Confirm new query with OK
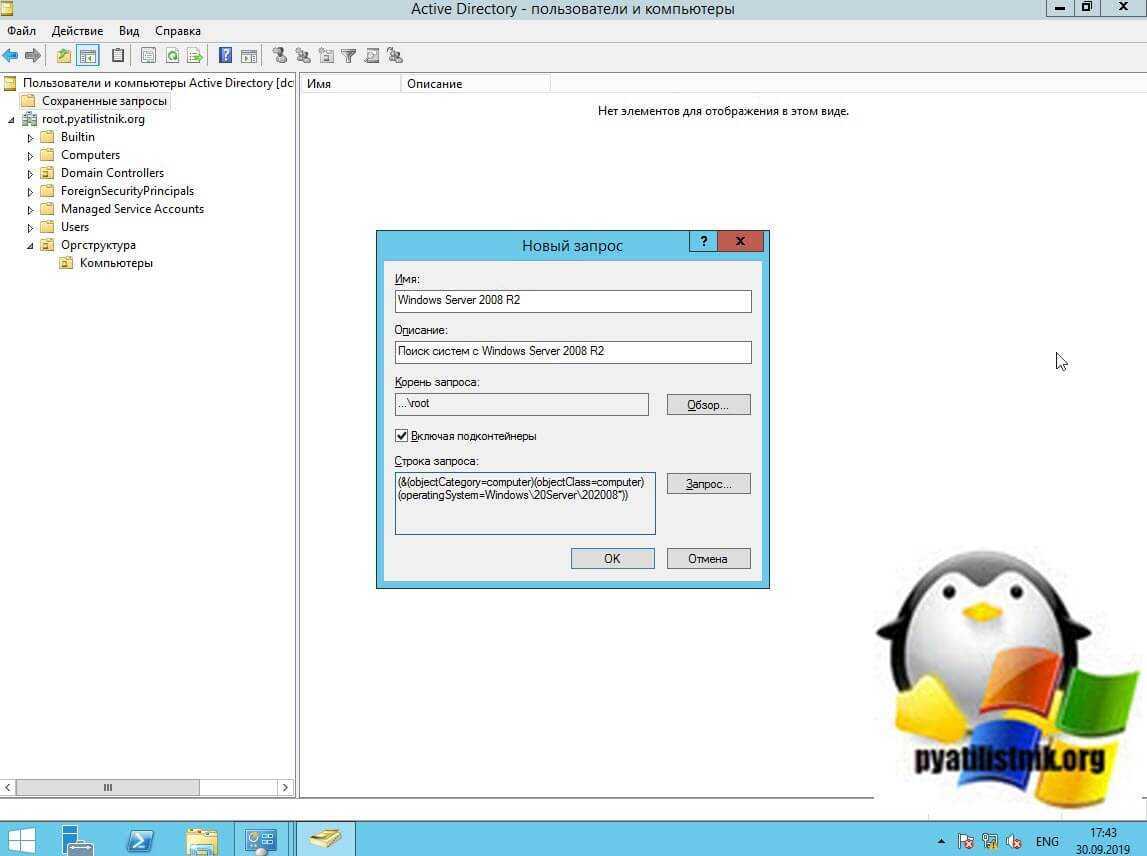The width and height of the screenshot is (1147, 856). pos(612,558)
